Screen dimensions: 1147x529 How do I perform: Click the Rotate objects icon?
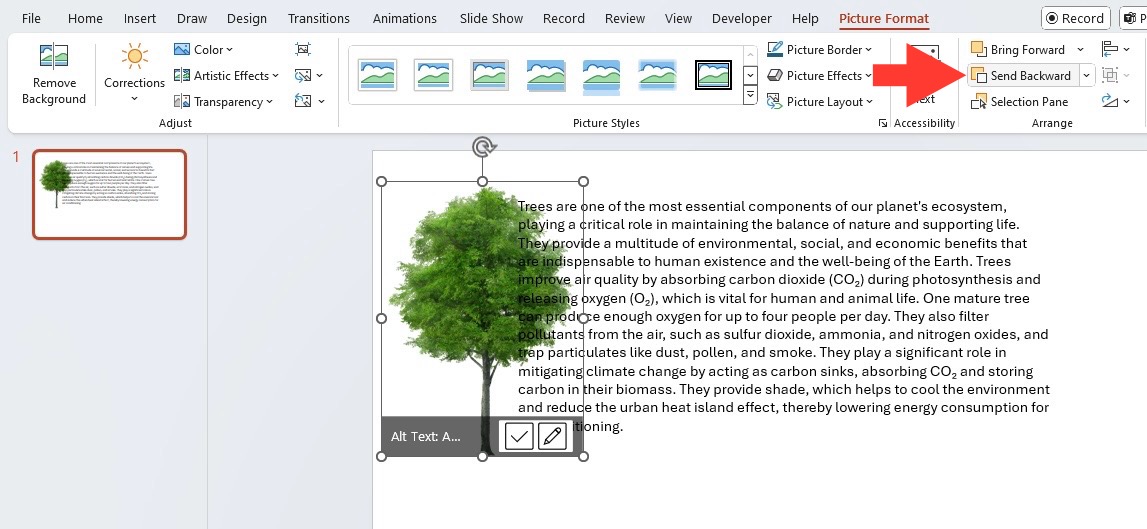click(1110, 101)
